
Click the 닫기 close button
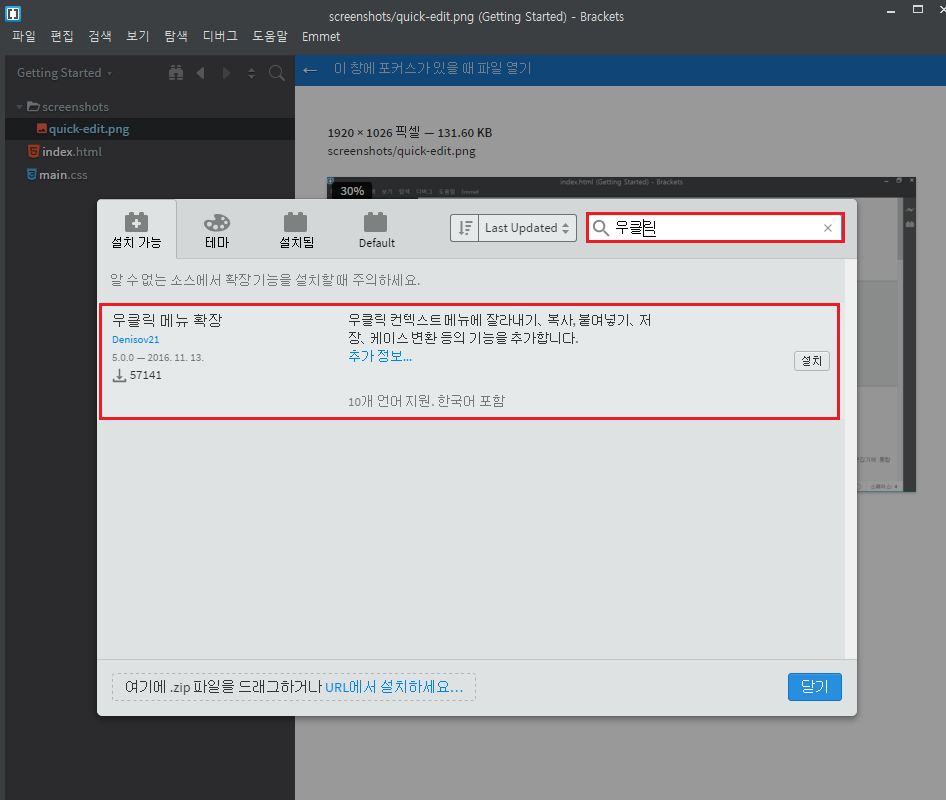click(x=814, y=687)
